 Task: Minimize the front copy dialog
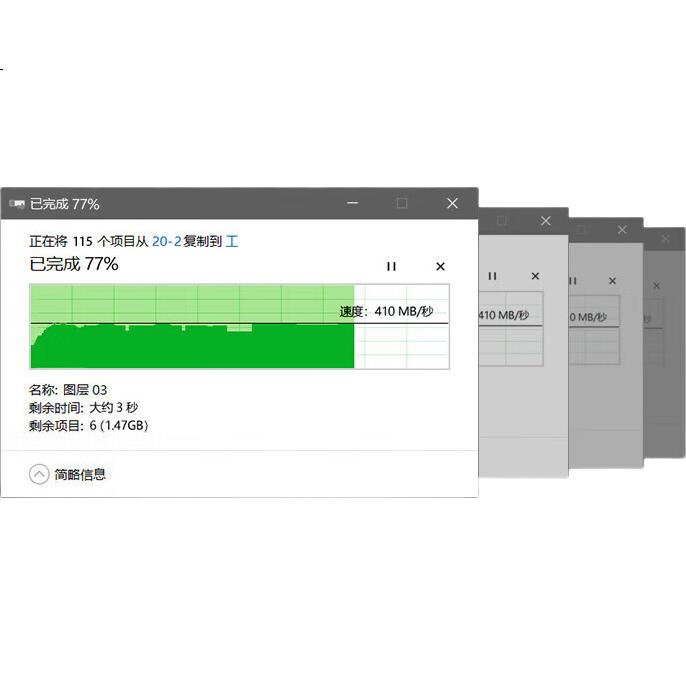(x=353, y=203)
